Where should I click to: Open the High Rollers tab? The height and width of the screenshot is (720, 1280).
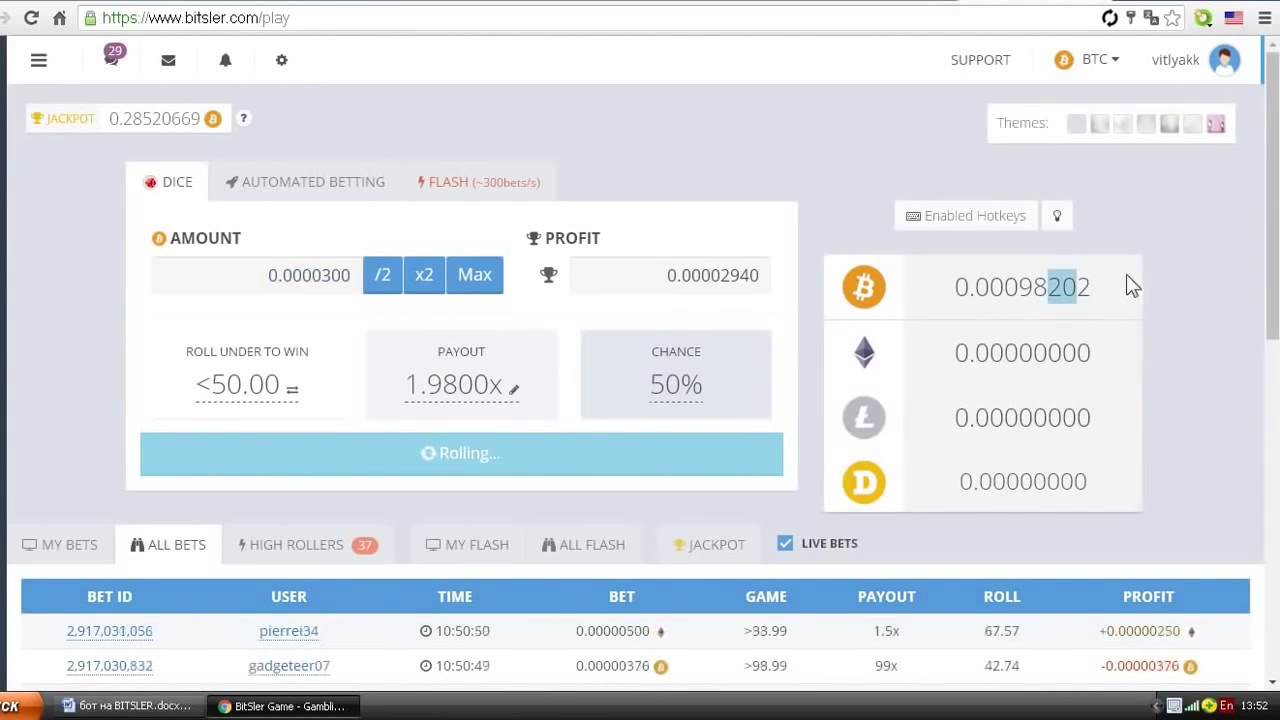point(307,544)
